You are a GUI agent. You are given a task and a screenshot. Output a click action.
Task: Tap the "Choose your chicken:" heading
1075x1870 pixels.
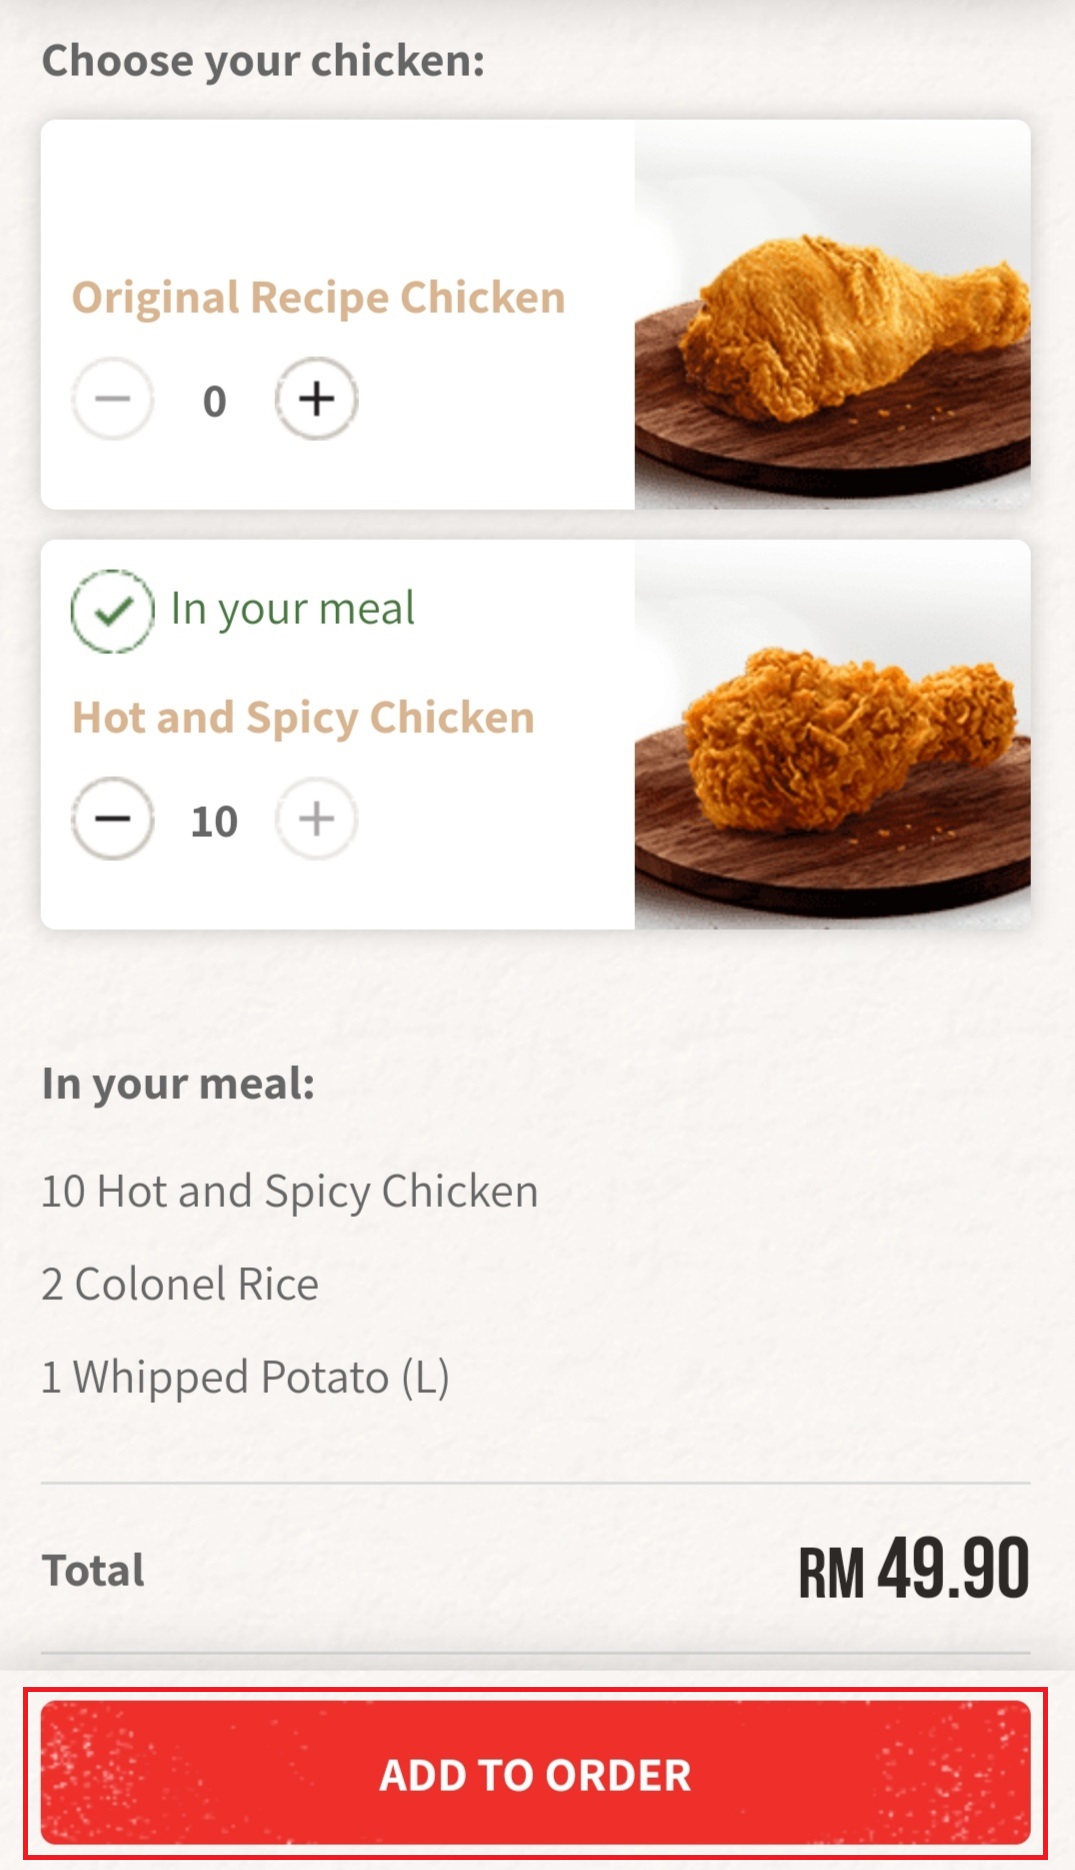(263, 61)
